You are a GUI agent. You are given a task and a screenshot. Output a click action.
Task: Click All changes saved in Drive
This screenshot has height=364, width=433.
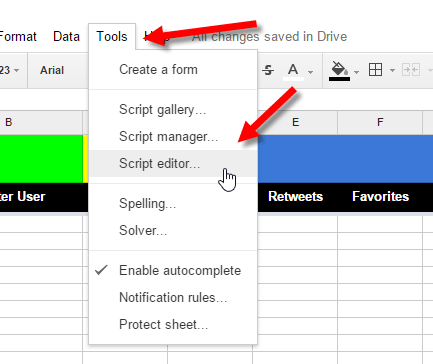click(269, 37)
